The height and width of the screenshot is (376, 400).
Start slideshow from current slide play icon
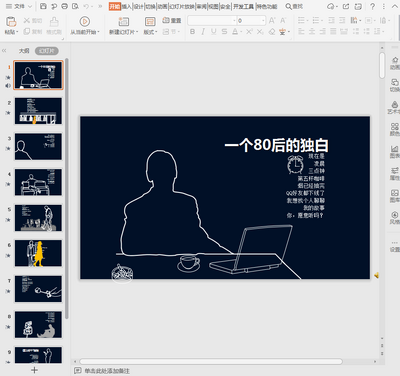[x=85, y=22]
